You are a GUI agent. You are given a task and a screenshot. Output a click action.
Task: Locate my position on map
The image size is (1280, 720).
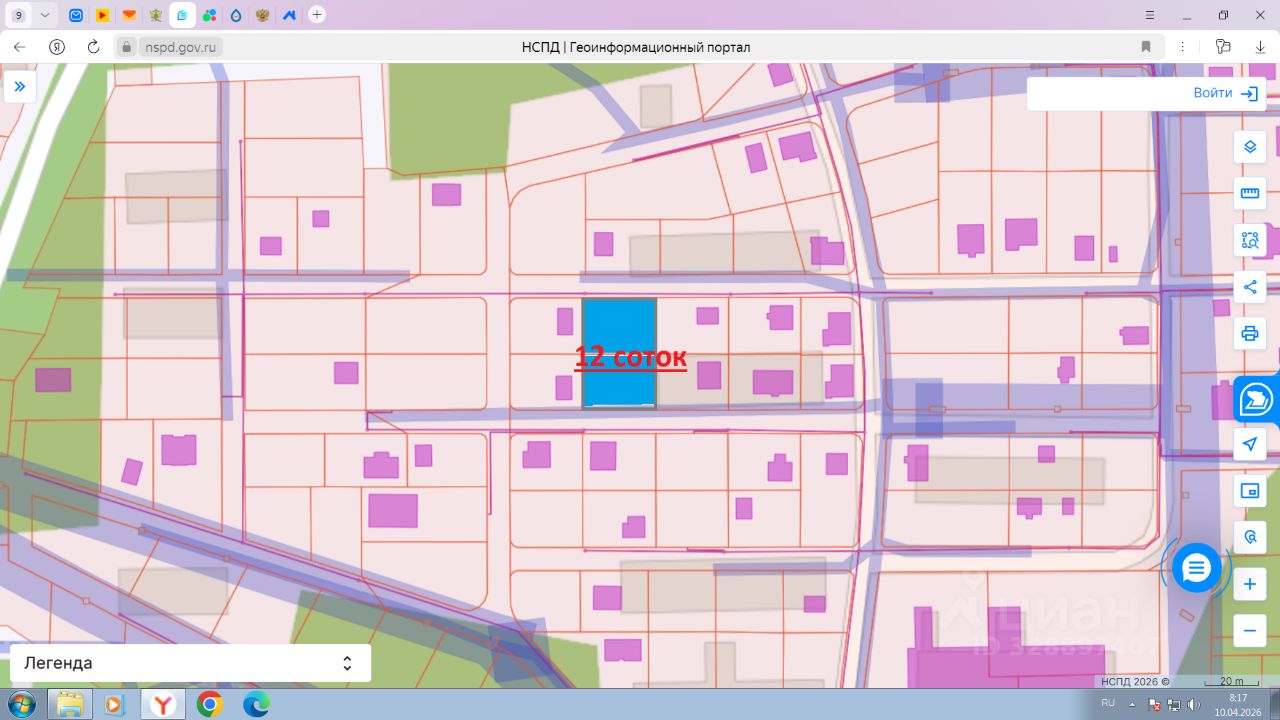pyautogui.click(x=1249, y=444)
